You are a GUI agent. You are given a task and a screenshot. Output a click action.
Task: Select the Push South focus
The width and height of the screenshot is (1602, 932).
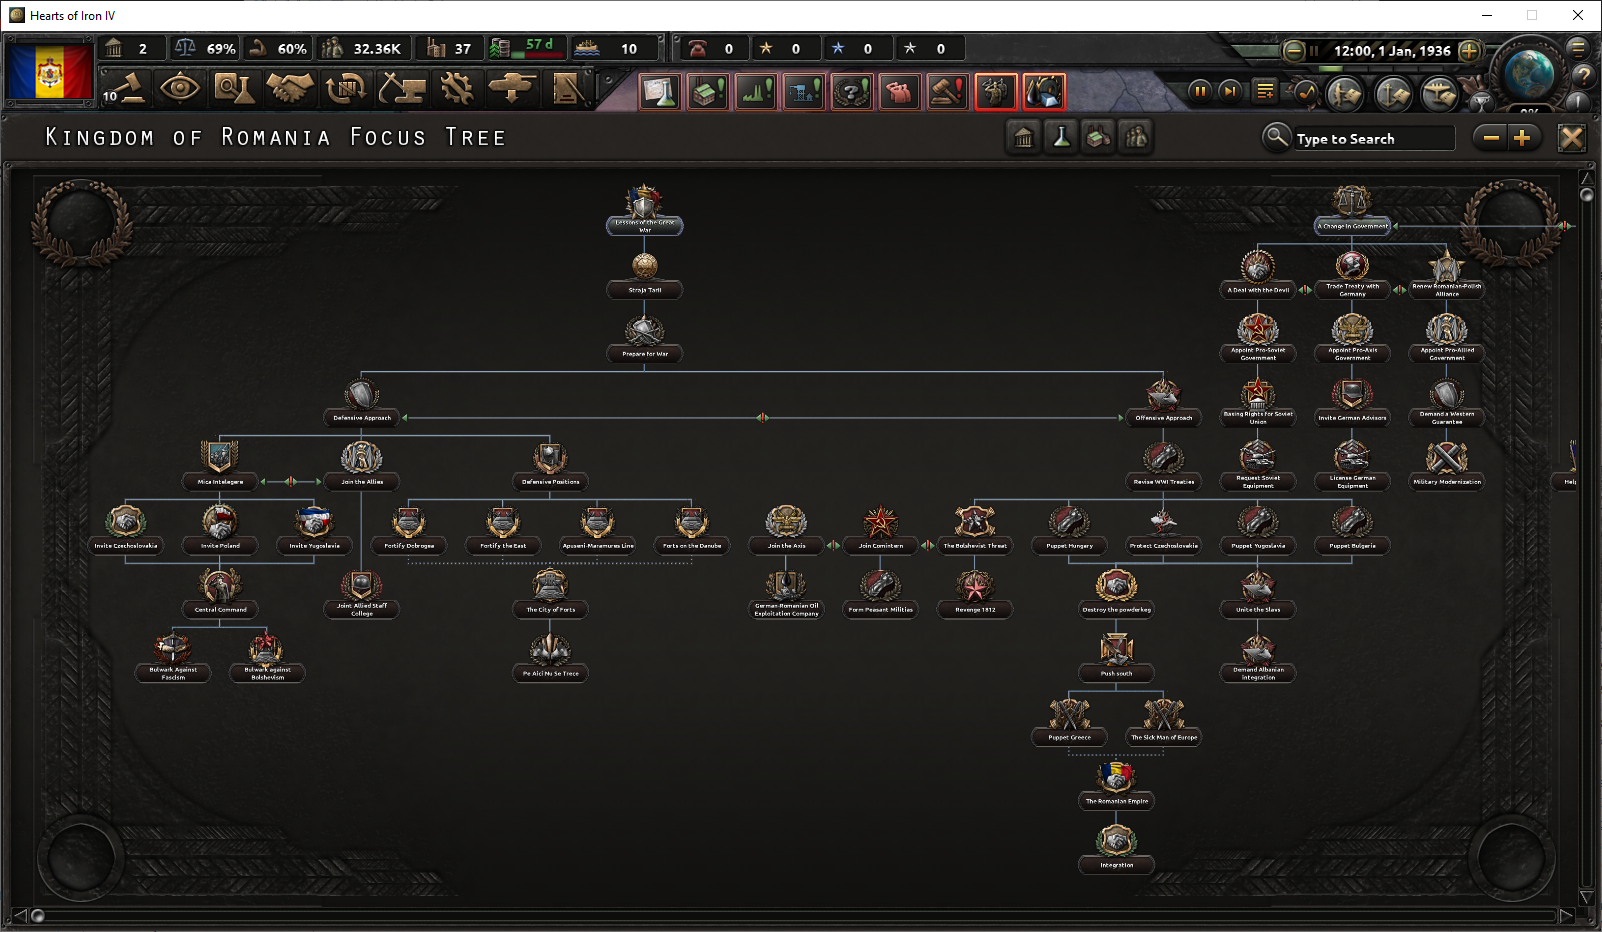click(1117, 659)
